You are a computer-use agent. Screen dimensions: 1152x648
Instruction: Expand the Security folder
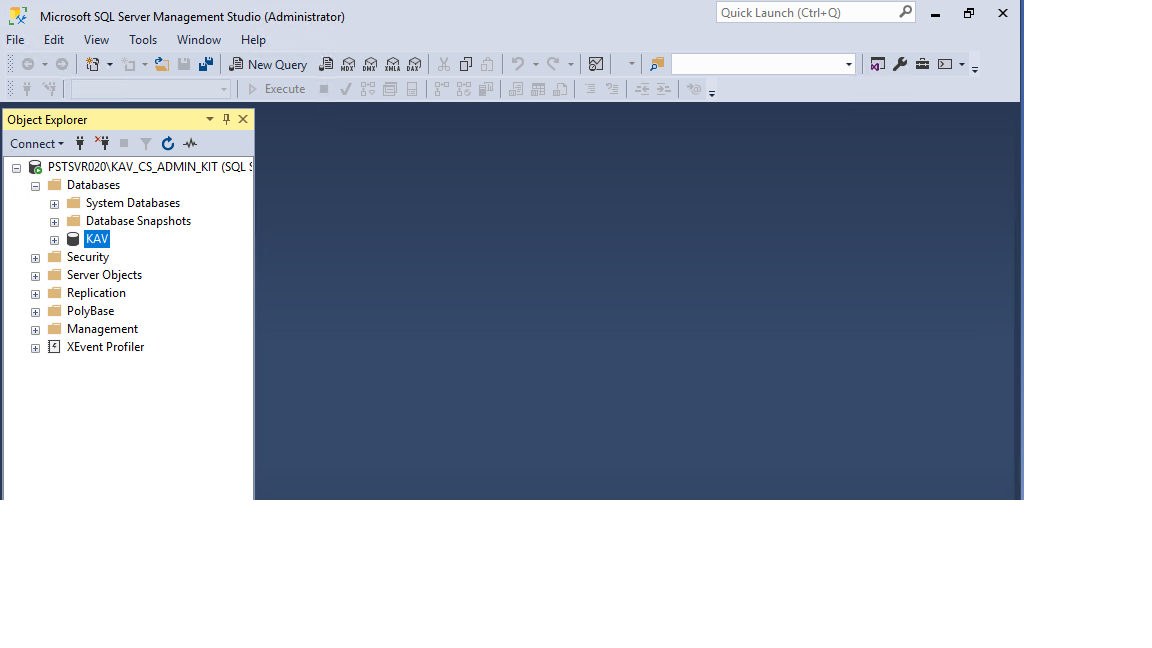pos(35,258)
